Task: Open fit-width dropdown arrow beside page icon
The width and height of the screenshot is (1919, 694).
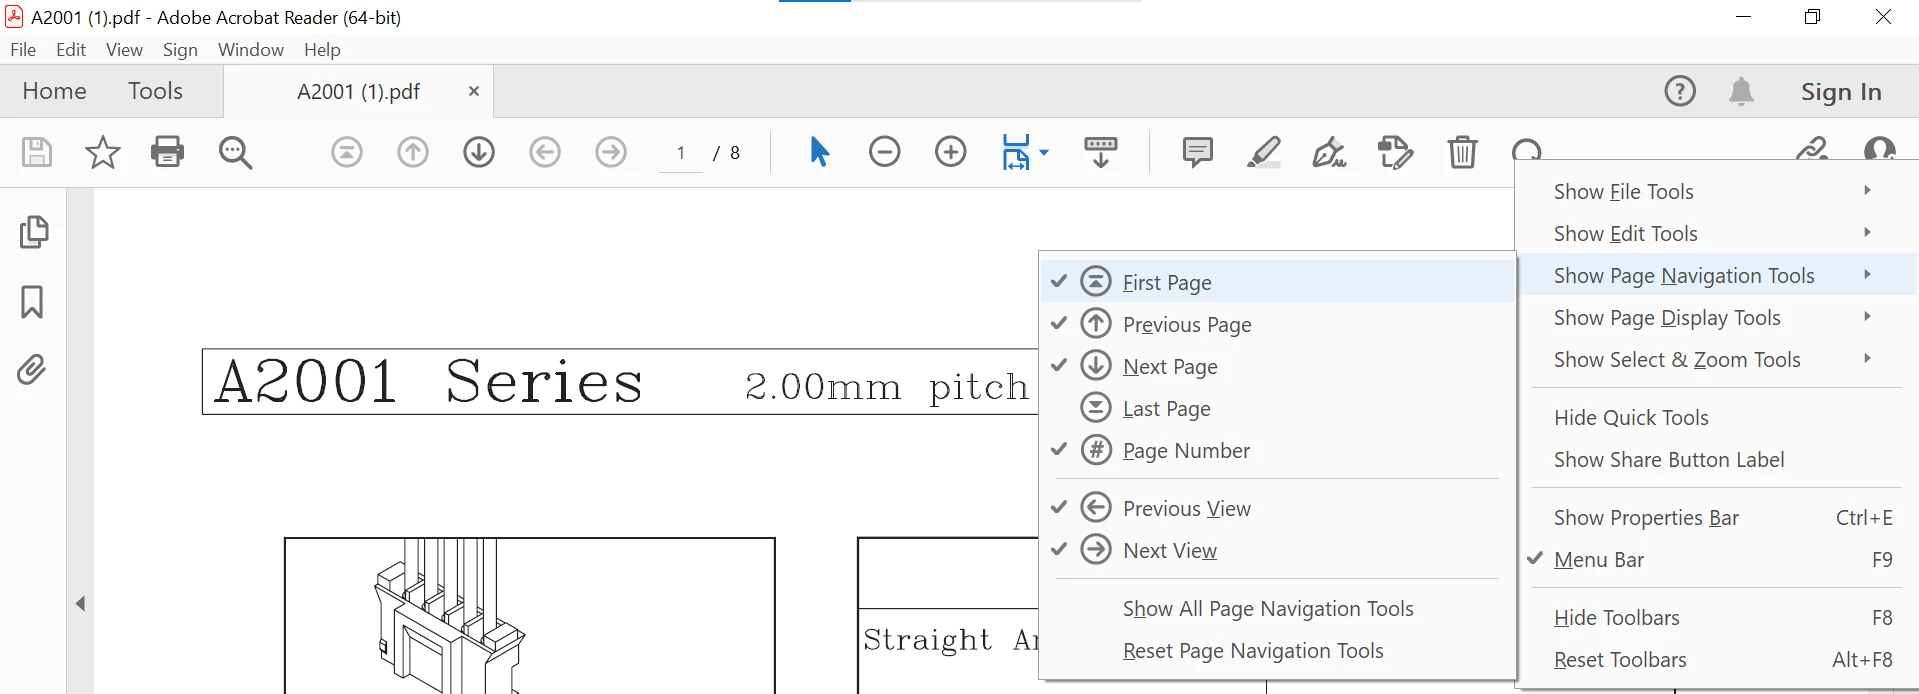Action: click(x=1044, y=153)
